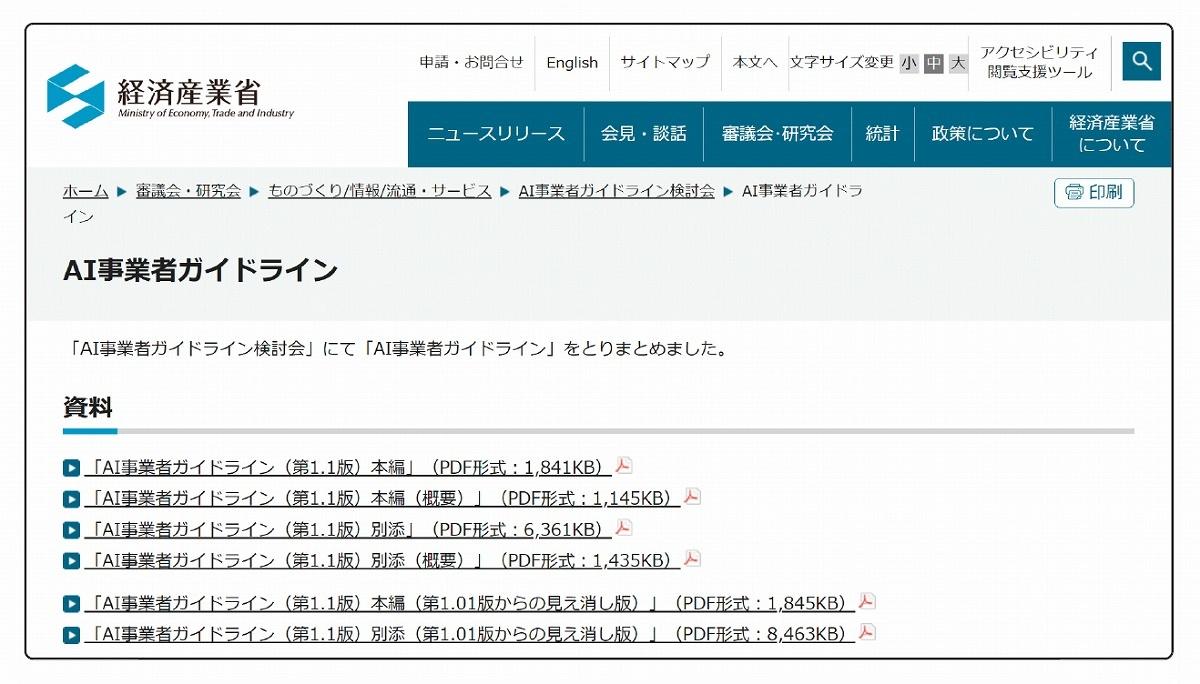The image size is (1200, 684).
Task: Set text size to medium (中)
Action: pyautogui.click(x=933, y=63)
